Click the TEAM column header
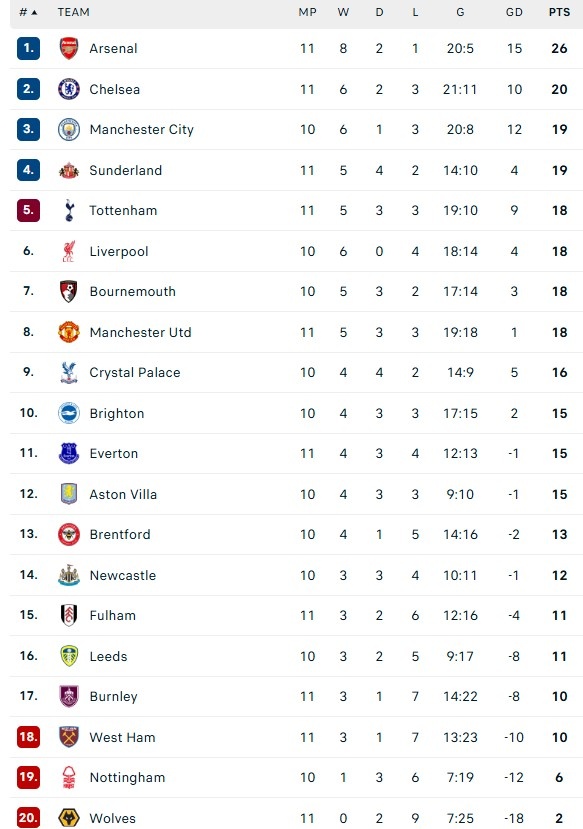Image resolution: width=583 pixels, height=829 pixels. pyautogui.click(x=75, y=13)
